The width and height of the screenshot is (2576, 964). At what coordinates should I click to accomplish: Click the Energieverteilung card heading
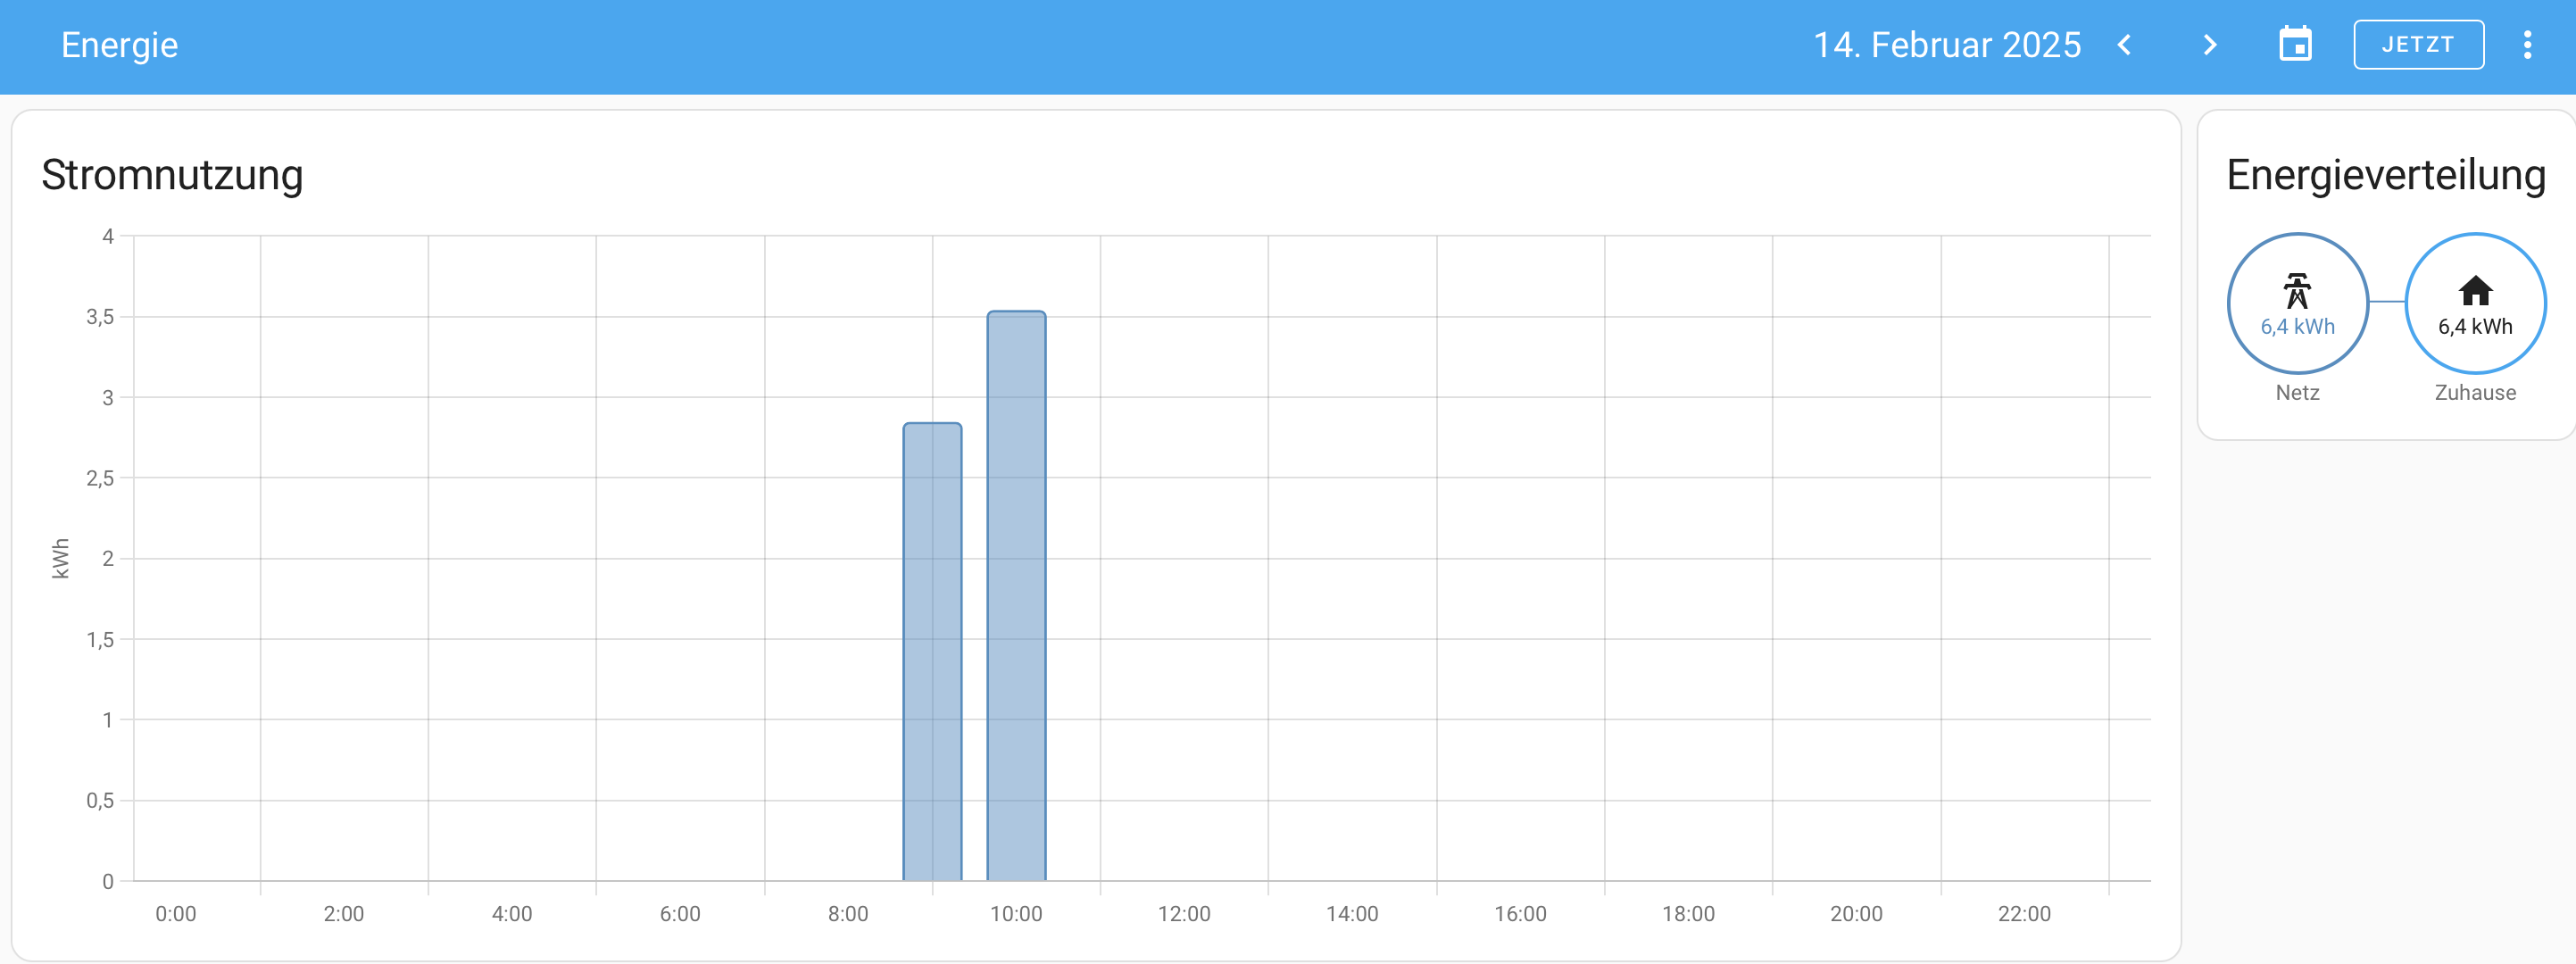pos(2386,175)
